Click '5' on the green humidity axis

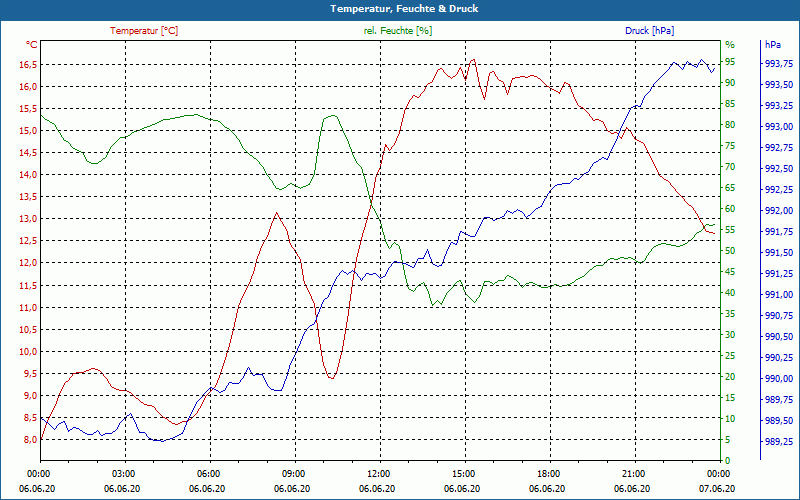[728, 440]
